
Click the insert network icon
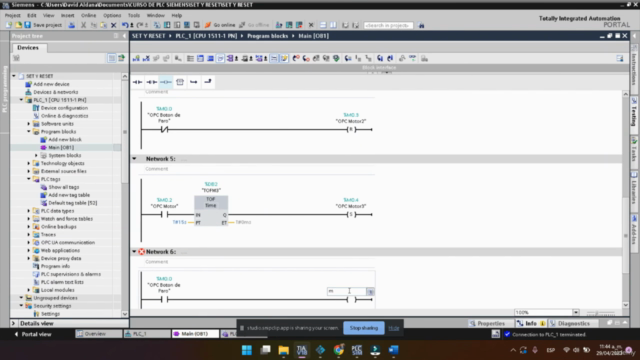[x=136, y=59]
